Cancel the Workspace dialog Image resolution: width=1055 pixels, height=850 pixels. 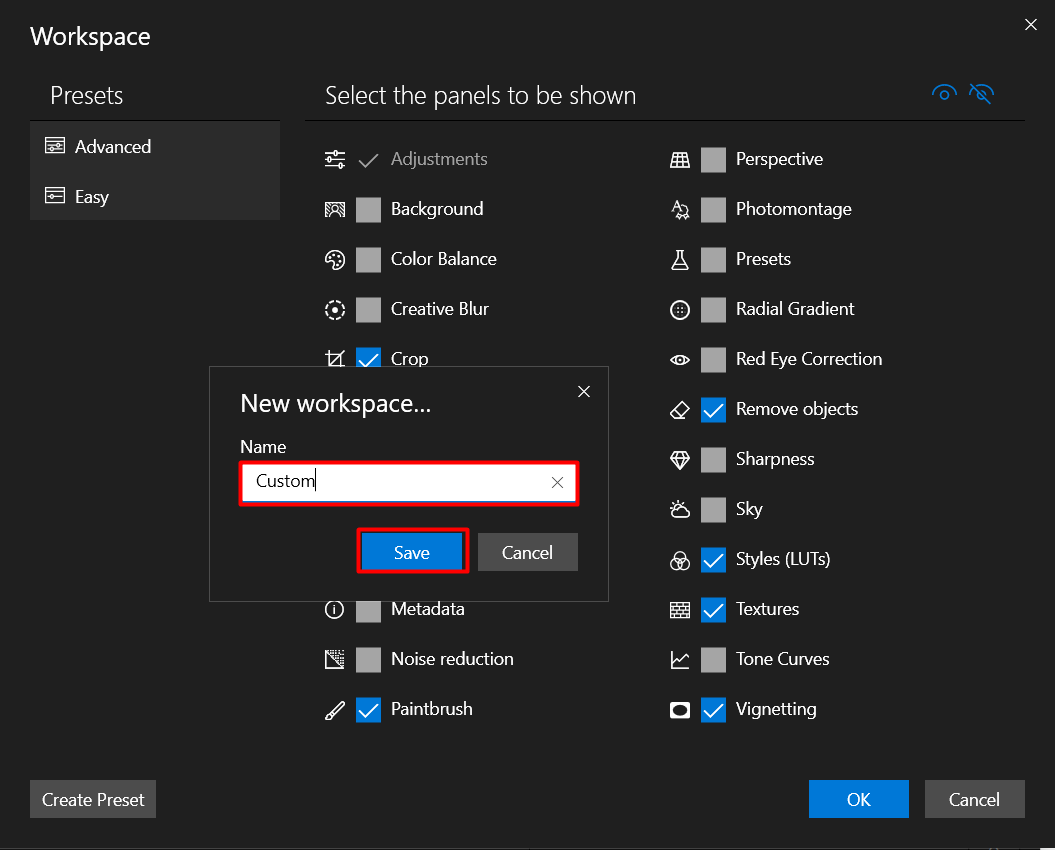974,799
